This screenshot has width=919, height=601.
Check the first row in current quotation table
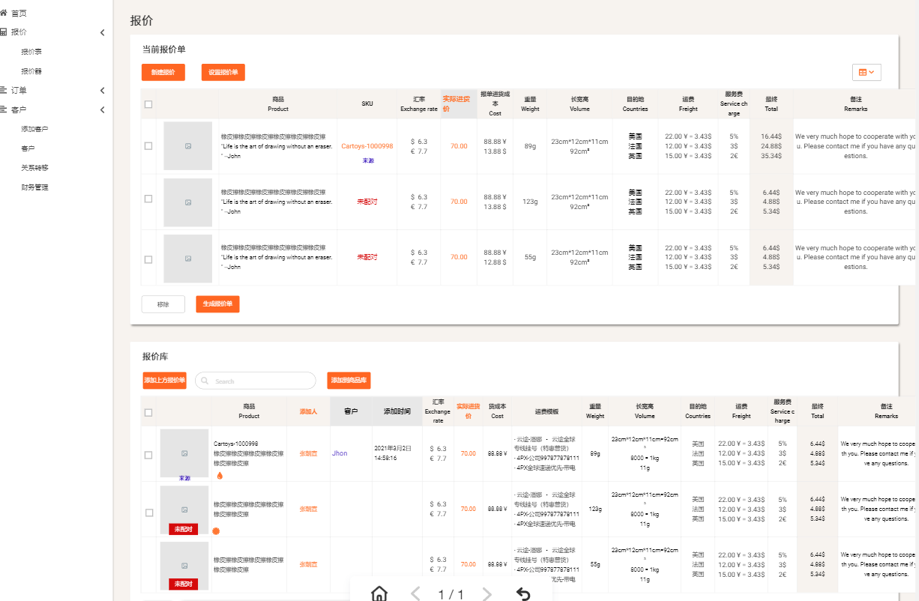[149, 146]
